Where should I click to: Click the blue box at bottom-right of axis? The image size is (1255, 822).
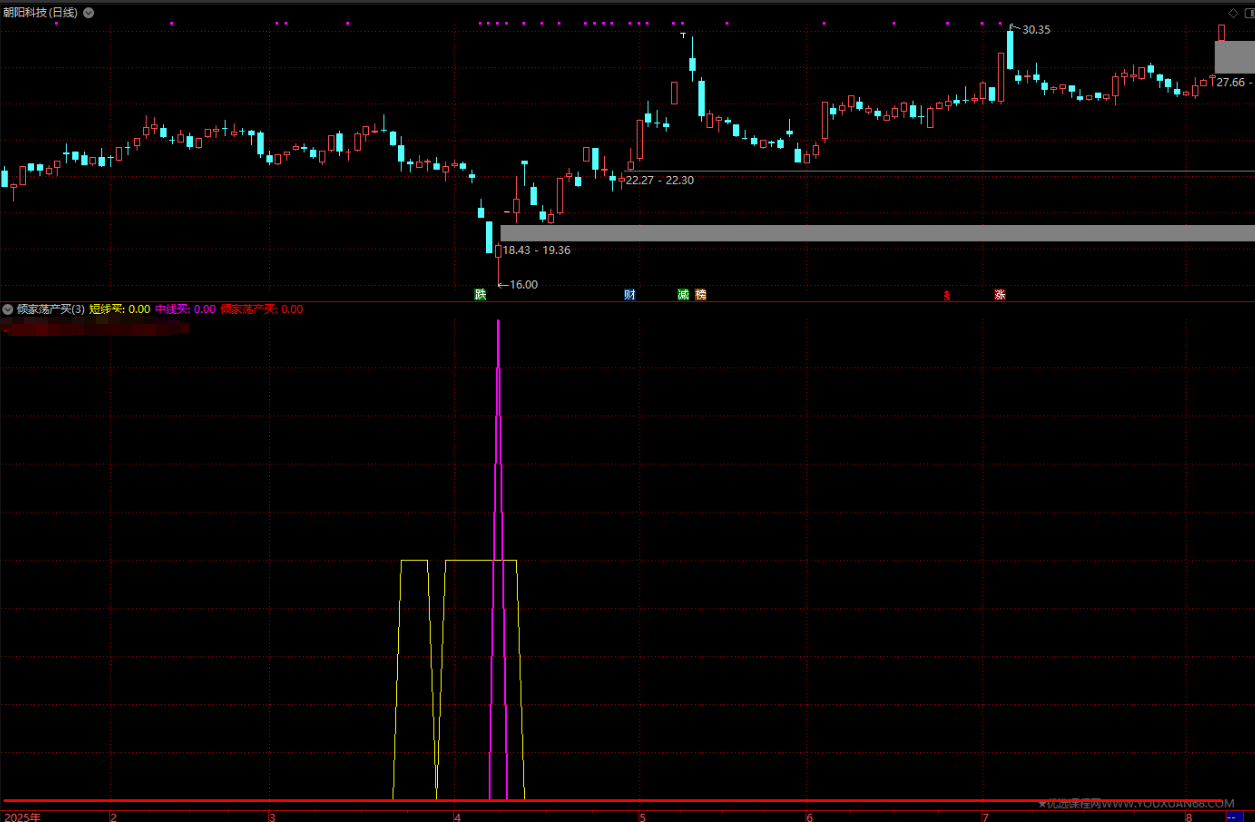(1233, 816)
